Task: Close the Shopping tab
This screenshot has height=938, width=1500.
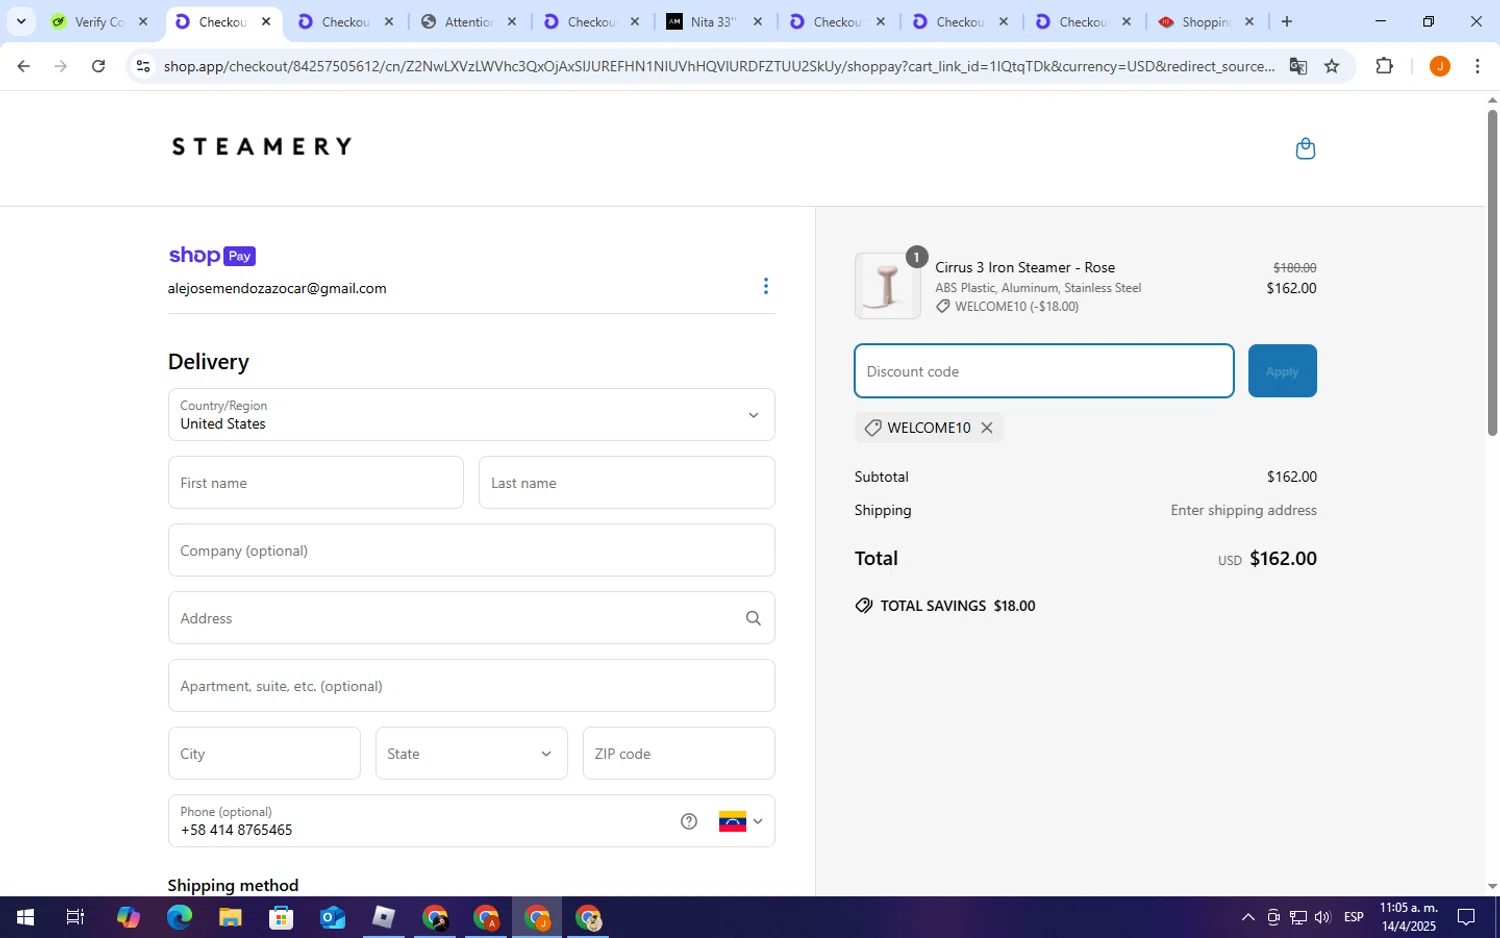Action: (1249, 21)
